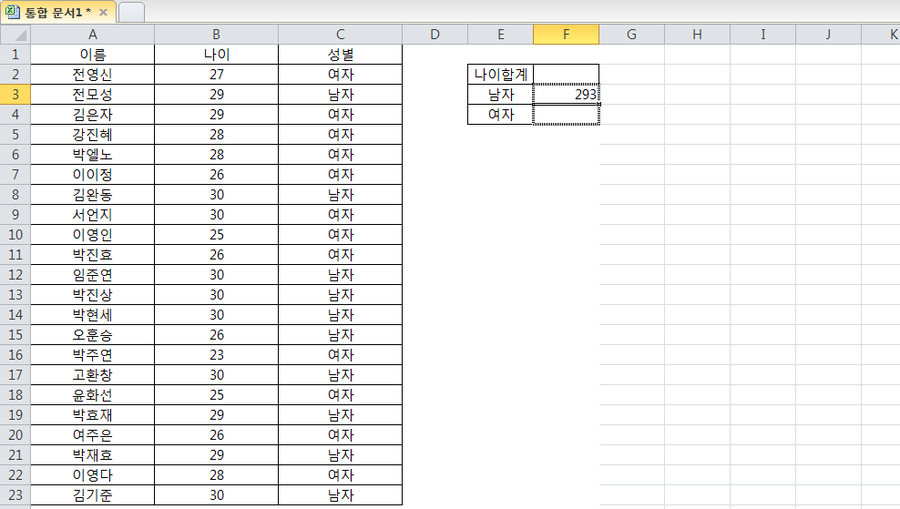900x509 pixels.
Task: Select cell with name 박주연
Action: click(x=92, y=355)
